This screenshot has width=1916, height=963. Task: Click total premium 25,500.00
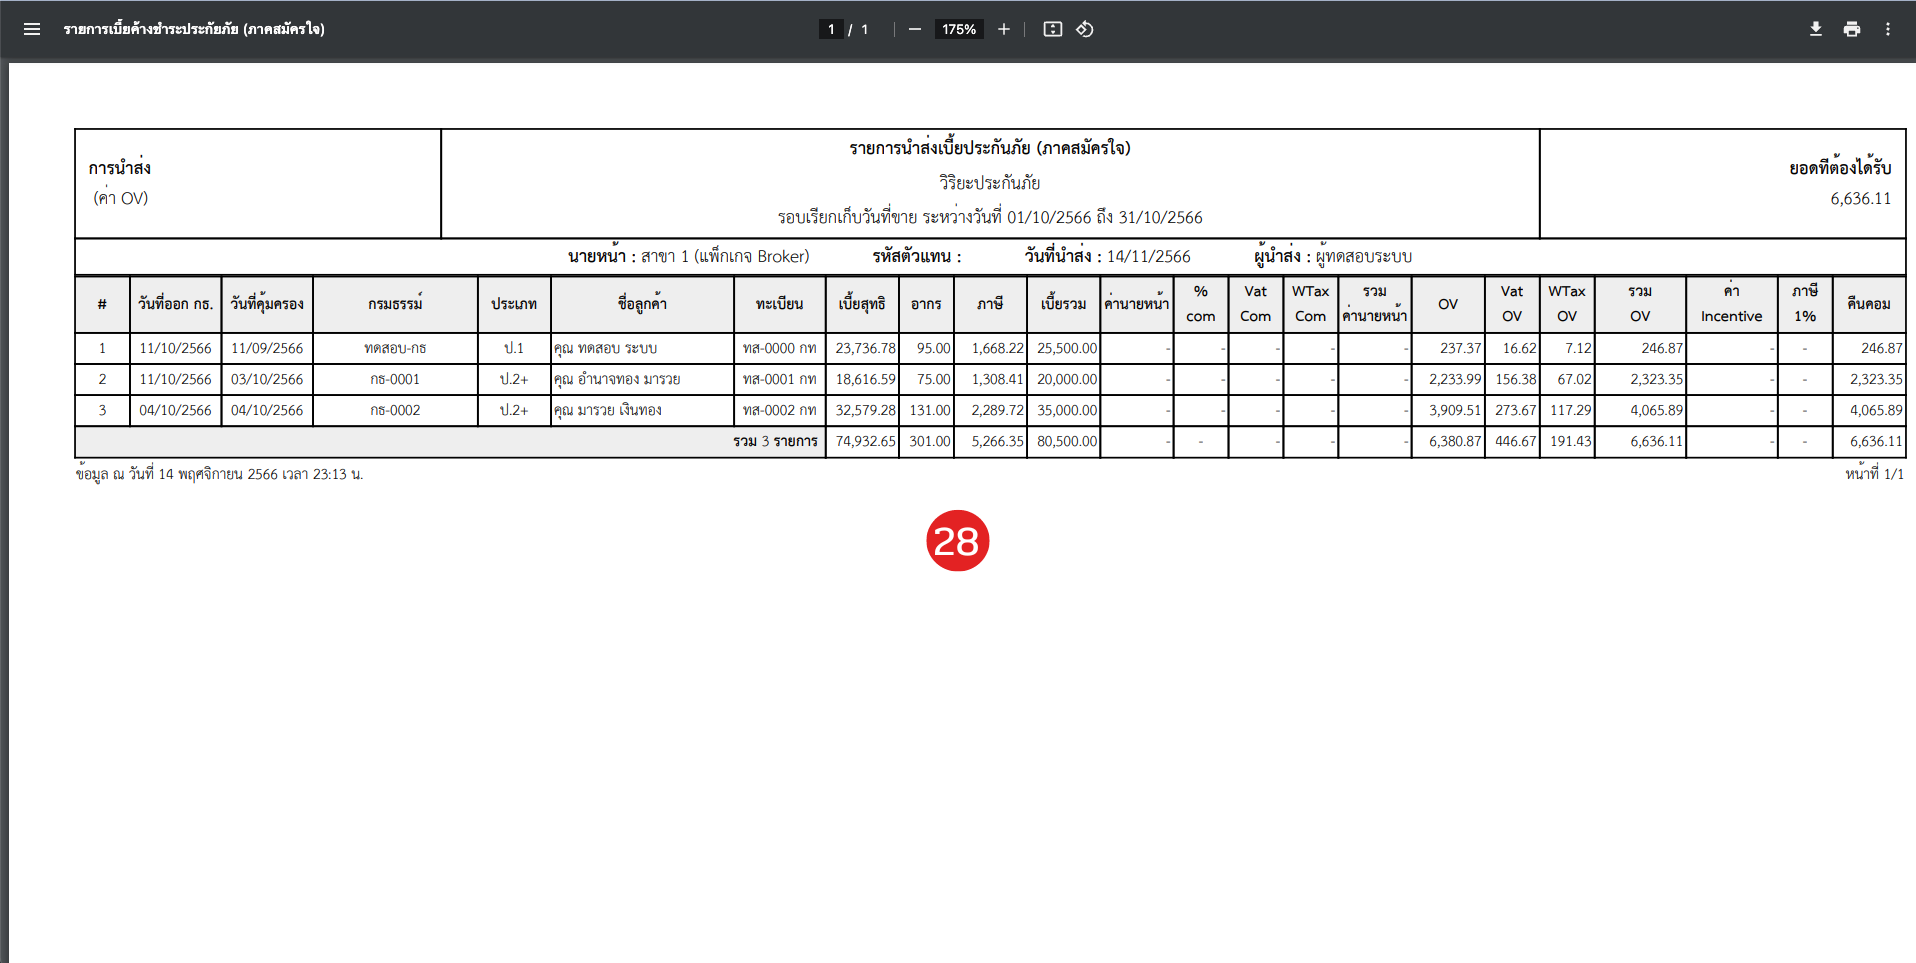coord(1067,348)
